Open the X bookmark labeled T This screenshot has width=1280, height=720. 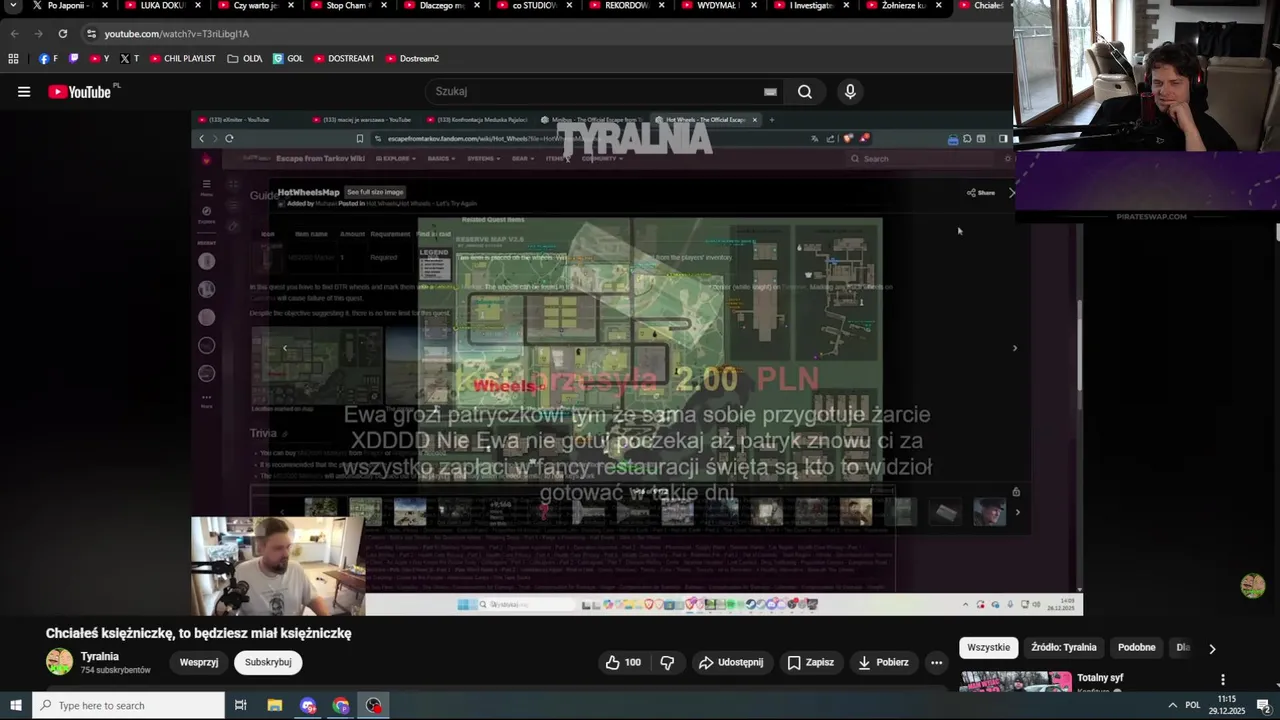tap(130, 59)
